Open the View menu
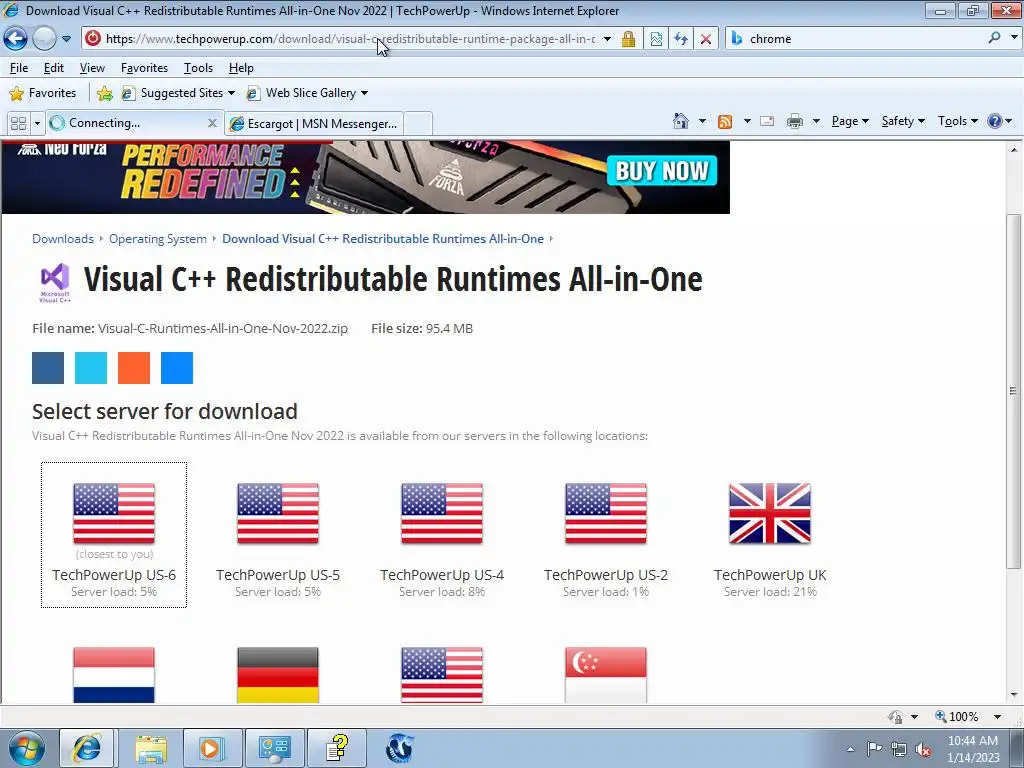The image size is (1024, 768). (x=92, y=68)
